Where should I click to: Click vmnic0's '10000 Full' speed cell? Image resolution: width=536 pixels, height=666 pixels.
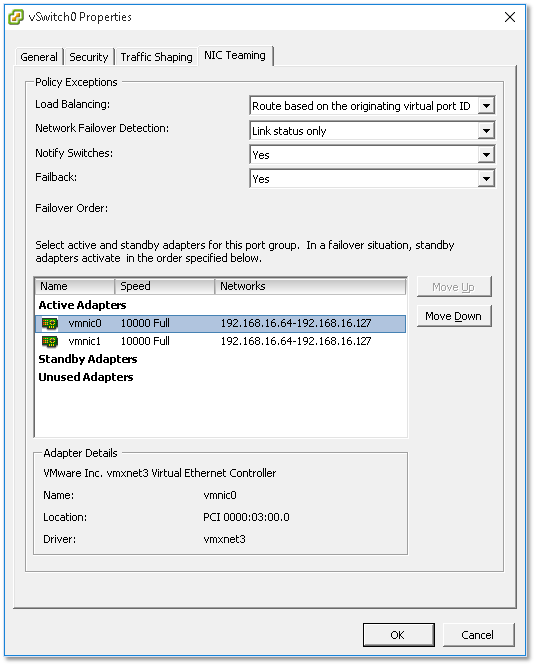(145, 324)
